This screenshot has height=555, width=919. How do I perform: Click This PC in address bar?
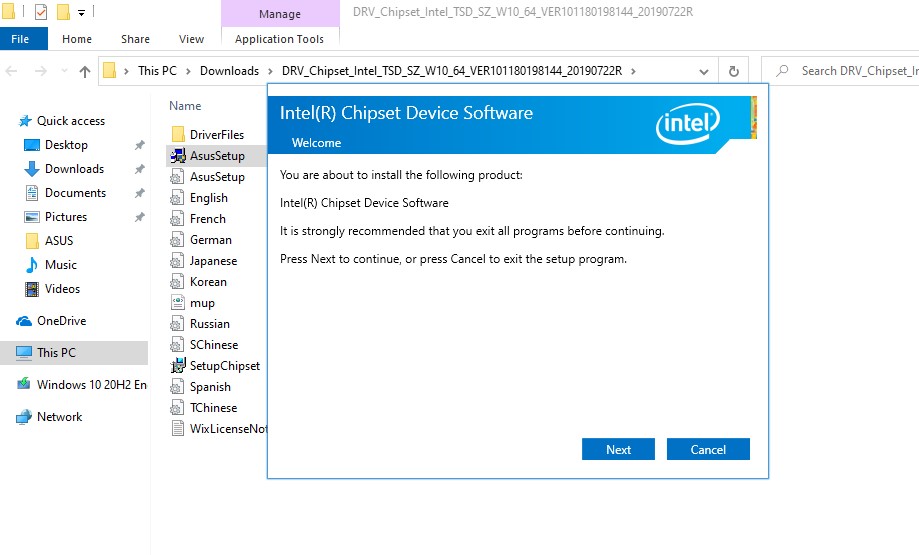point(157,71)
